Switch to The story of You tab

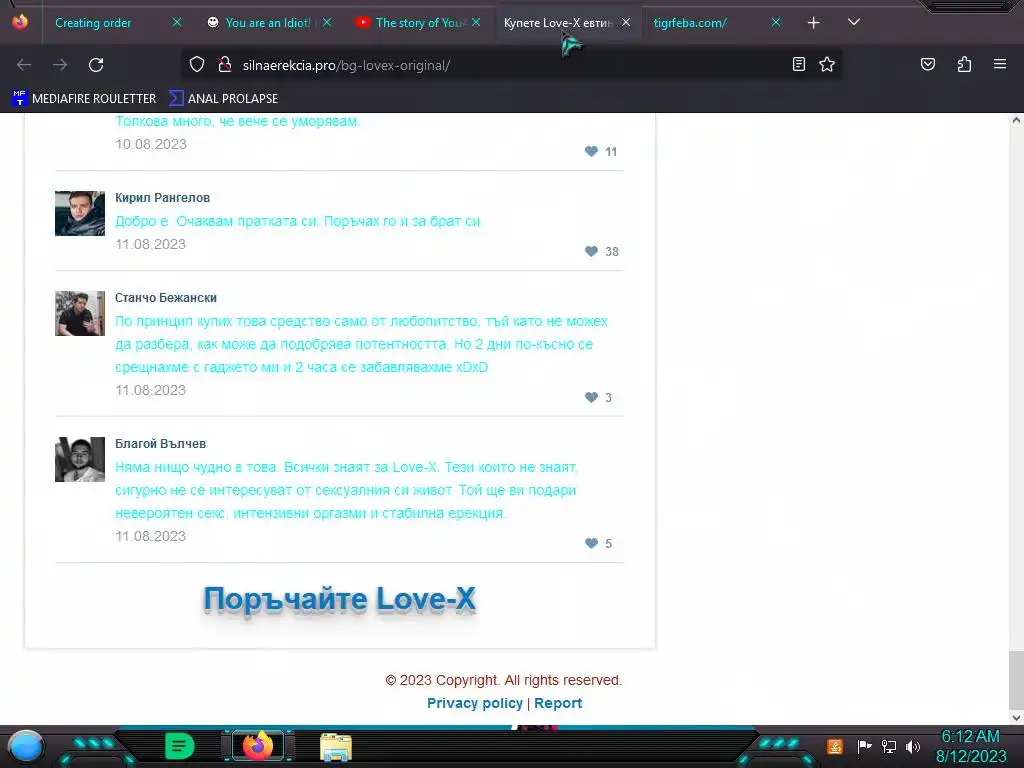pyautogui.click(x=413, y=23)
